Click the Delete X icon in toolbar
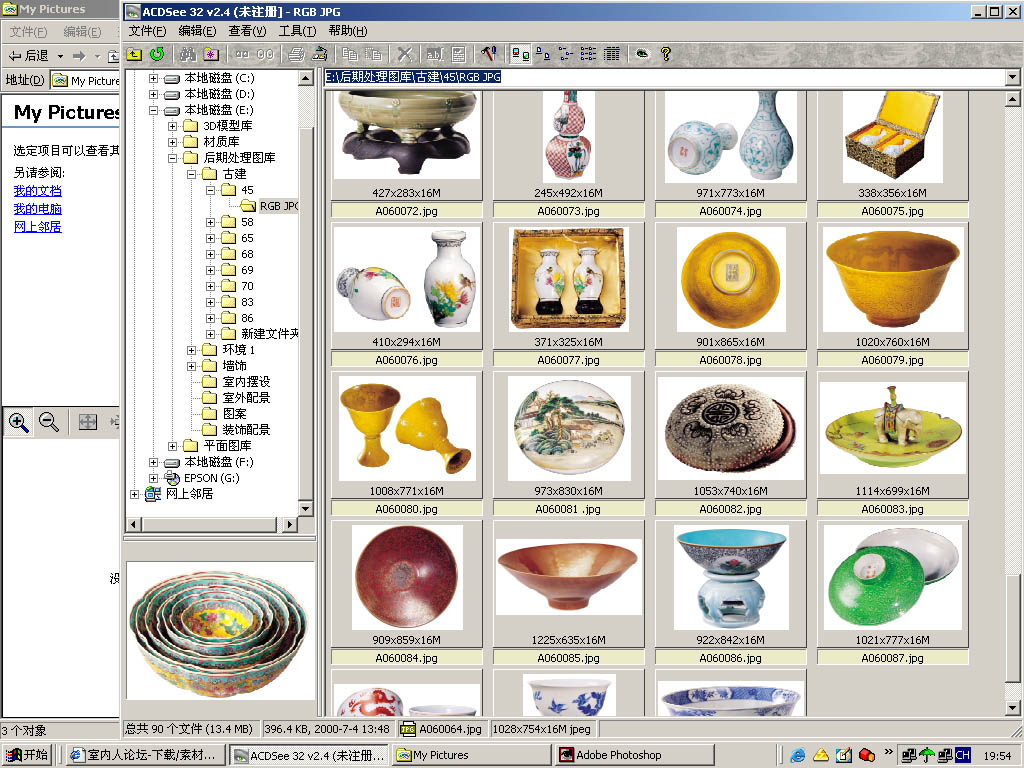 click(x=405, y=54)
